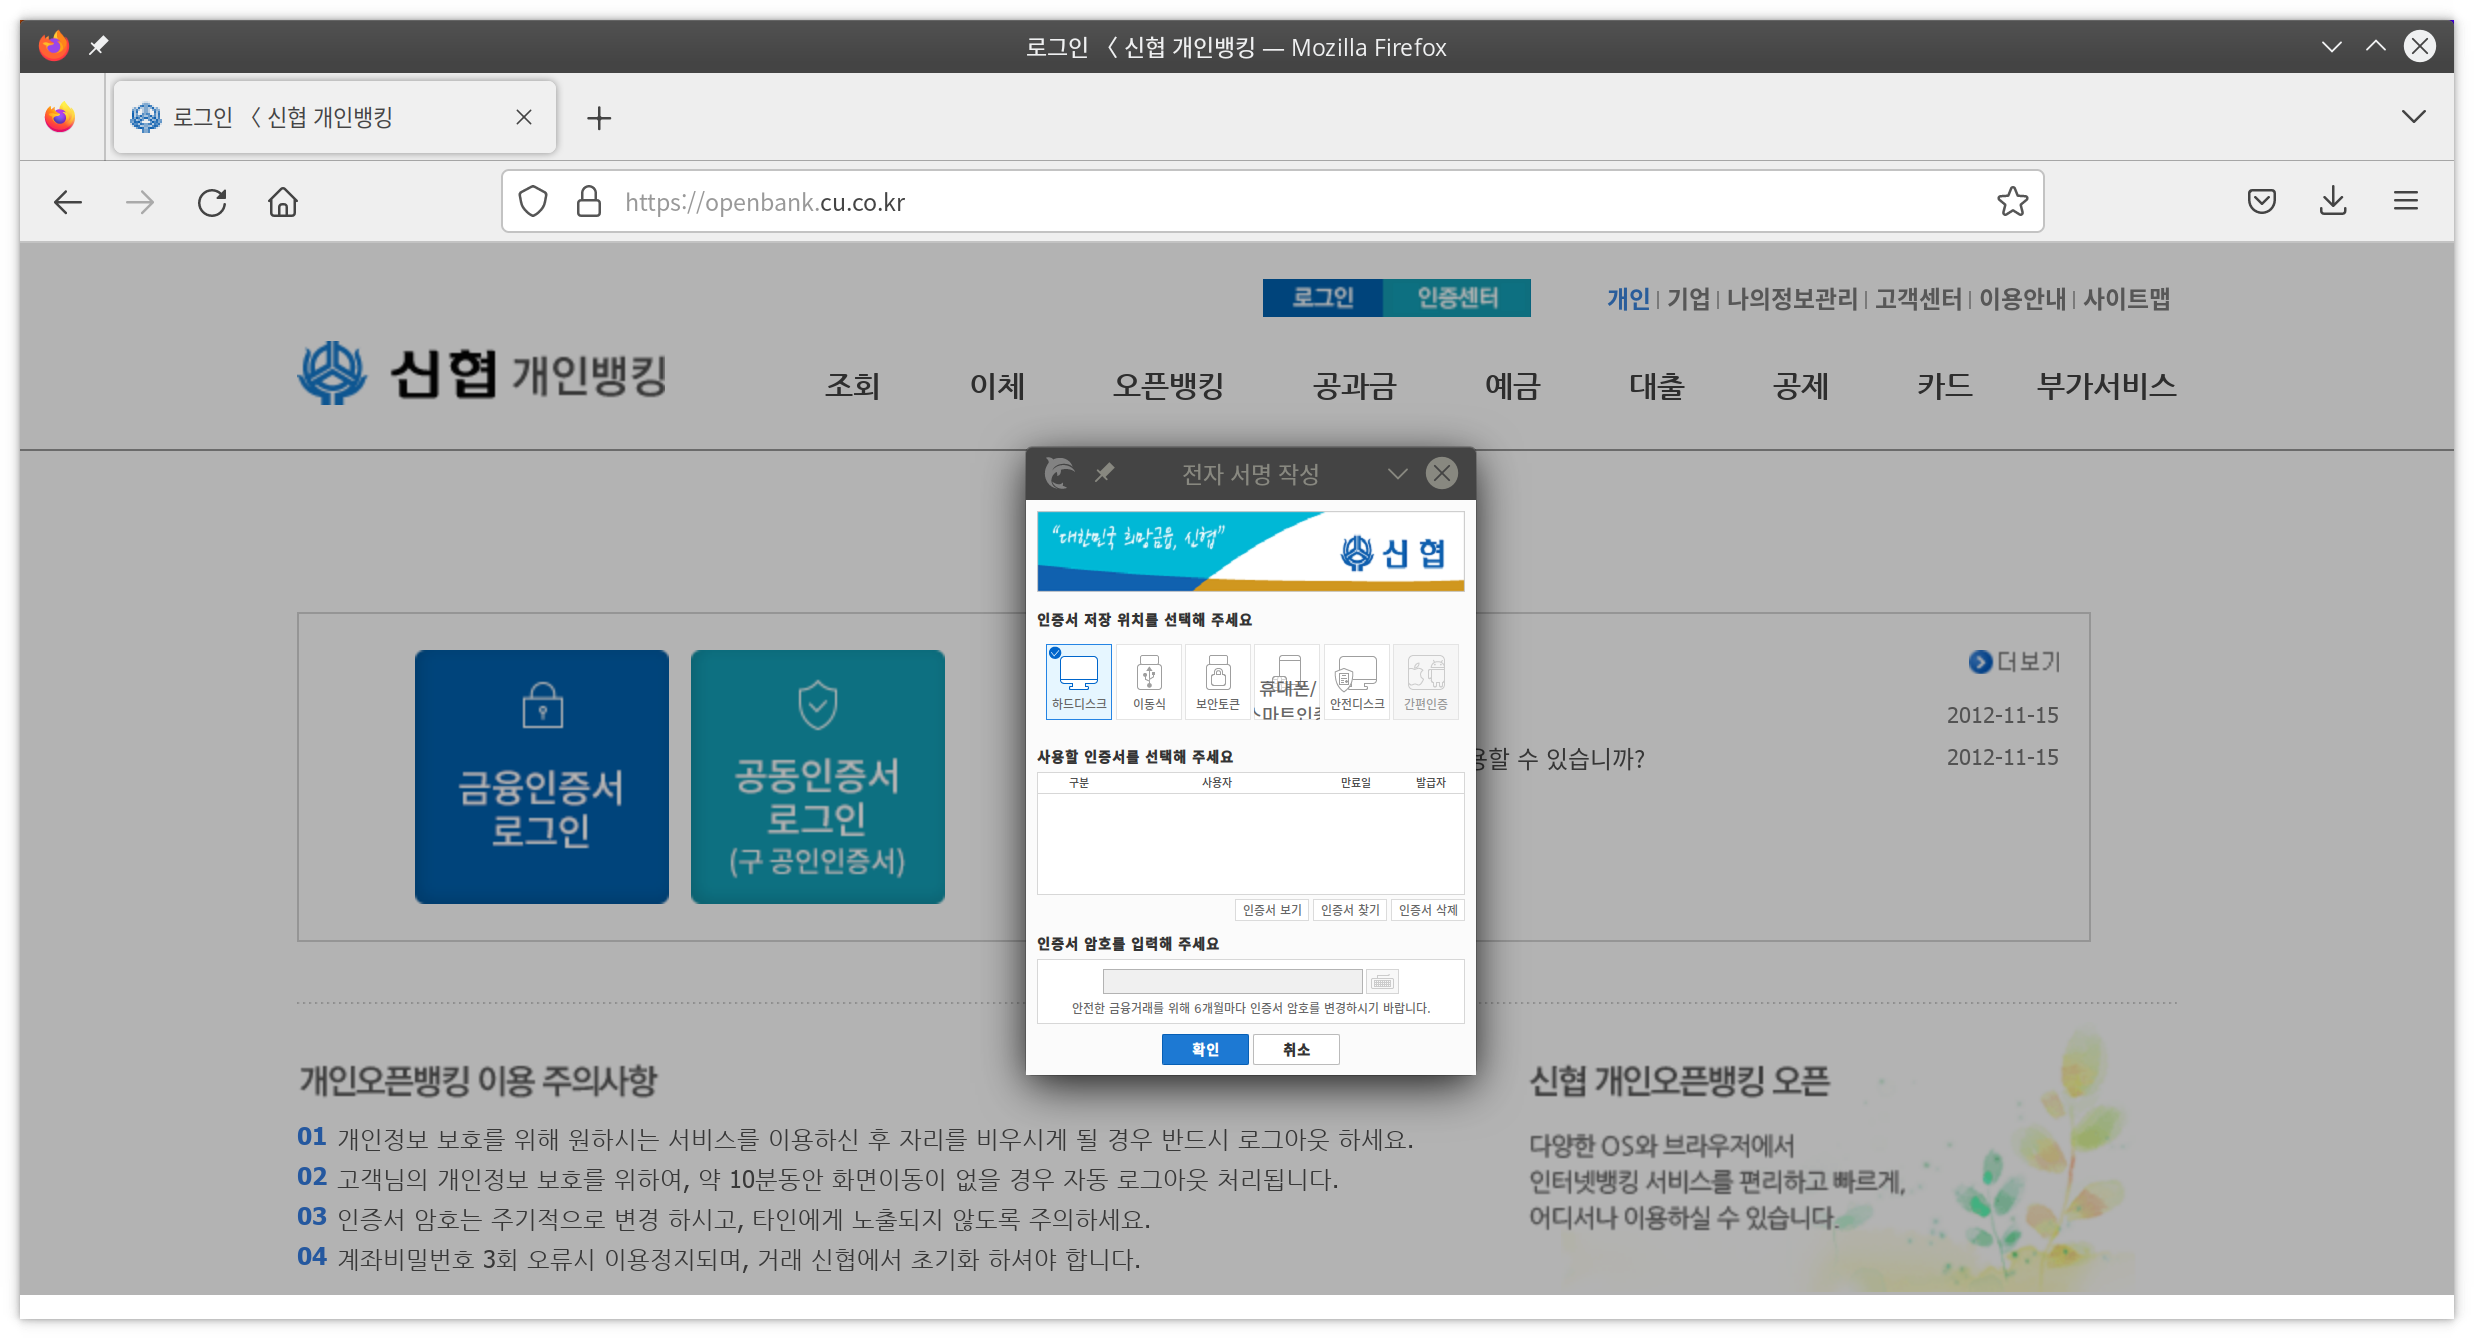The height and width of the screenshot is (1339, 2474).
Task: Click the certificate password input field
Action: point(1232,981)
